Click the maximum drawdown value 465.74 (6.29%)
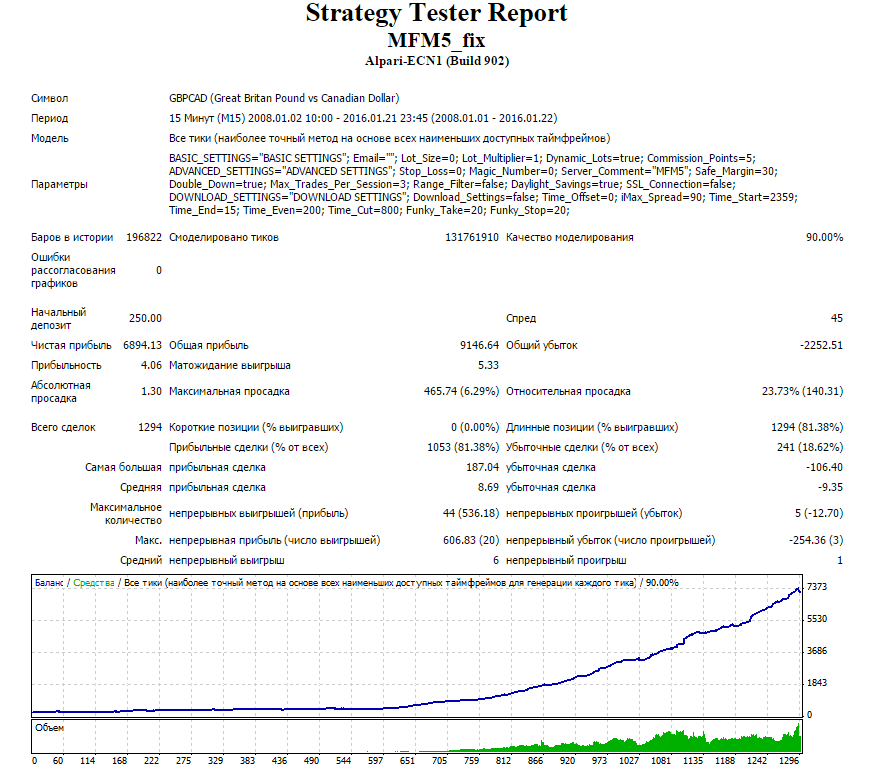881x765 pixels. click(461, 391)
